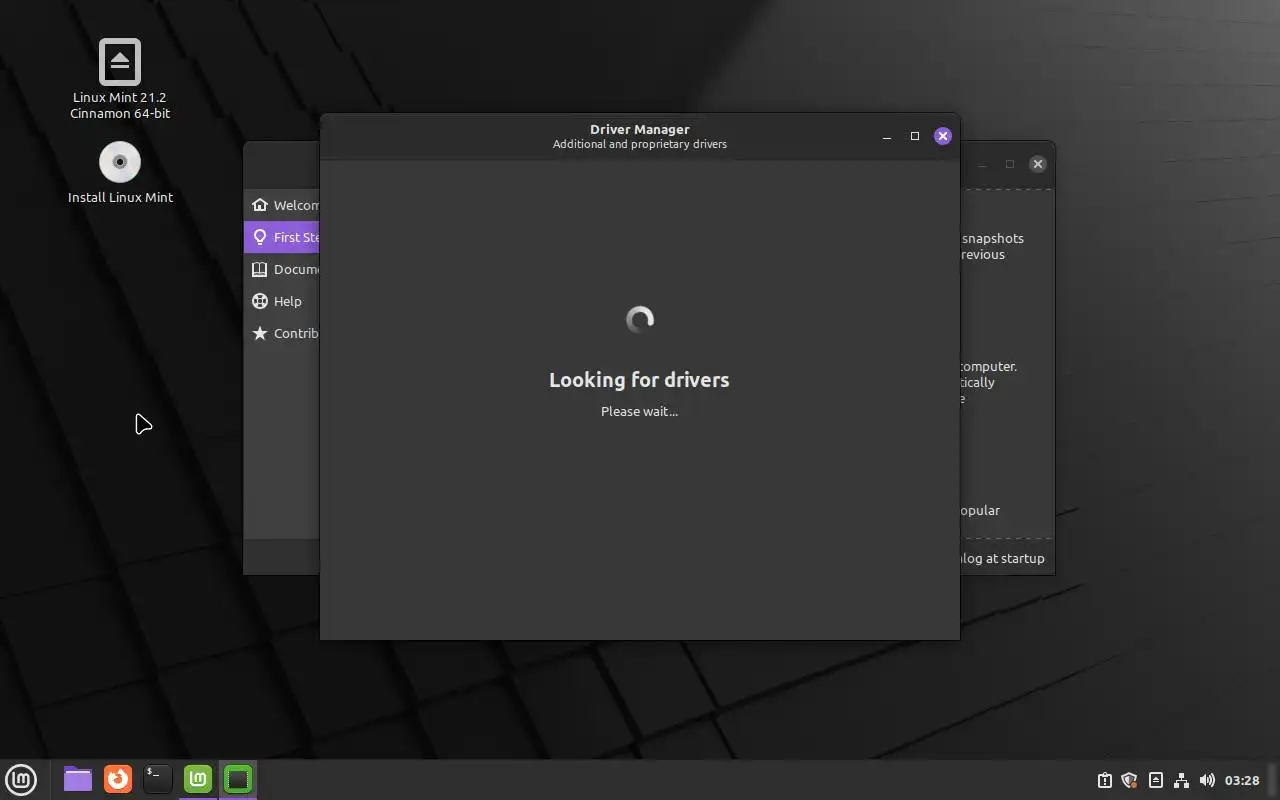This screenshot has height=800, width=1280.
Task: Click the lightbulb icon beside First Steps
Action: (x=260, y=237)
